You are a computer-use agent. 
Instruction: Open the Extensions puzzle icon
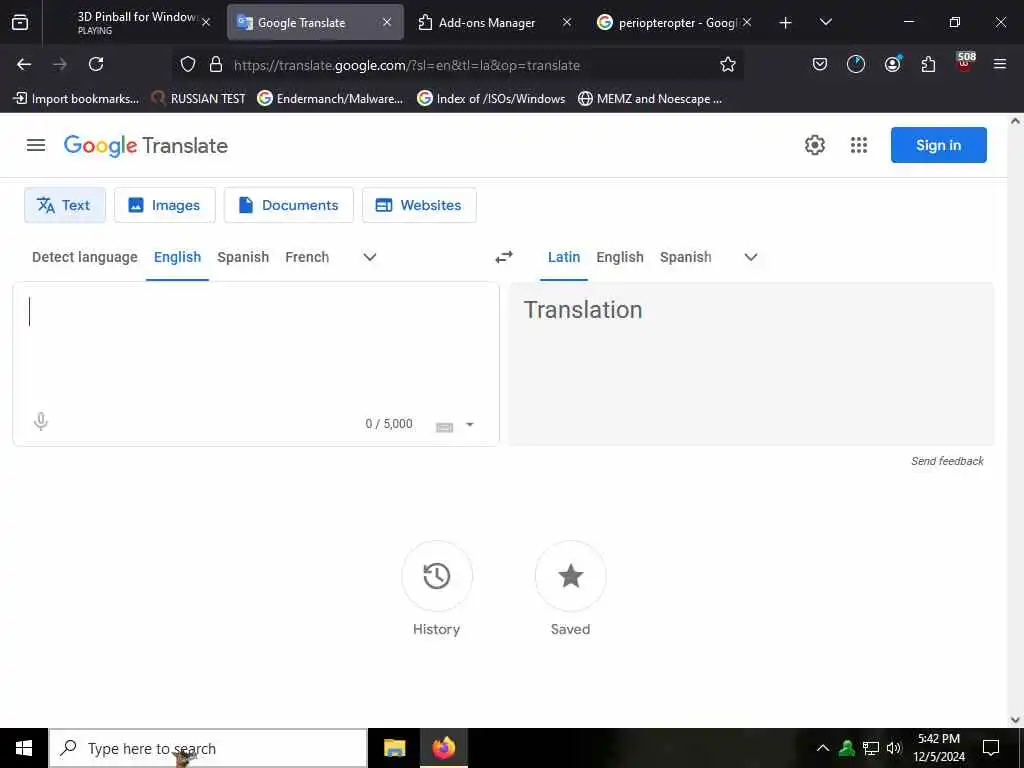click(x=928, y=64)
